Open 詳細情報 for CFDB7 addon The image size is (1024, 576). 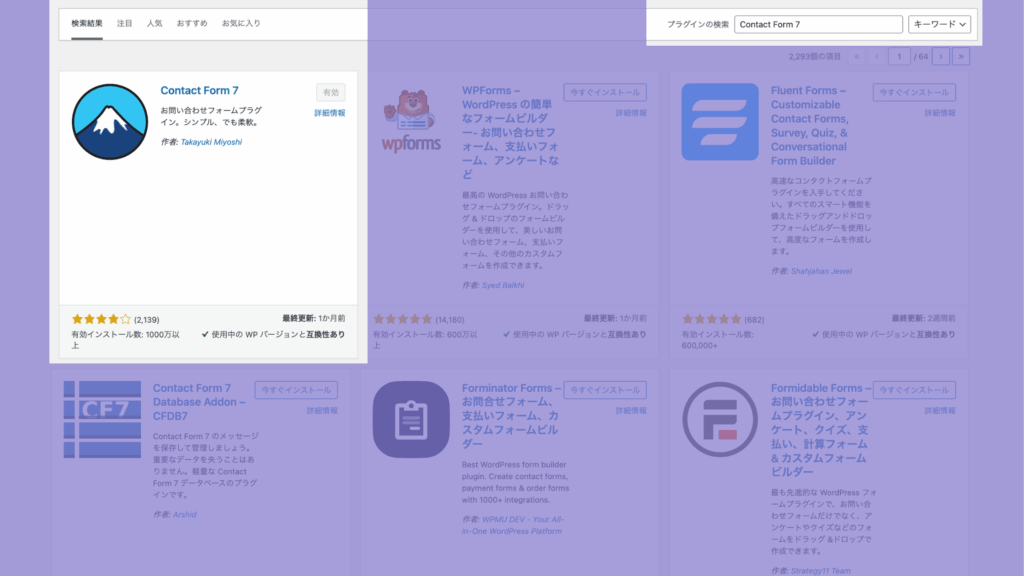click(x=322, y=411)
